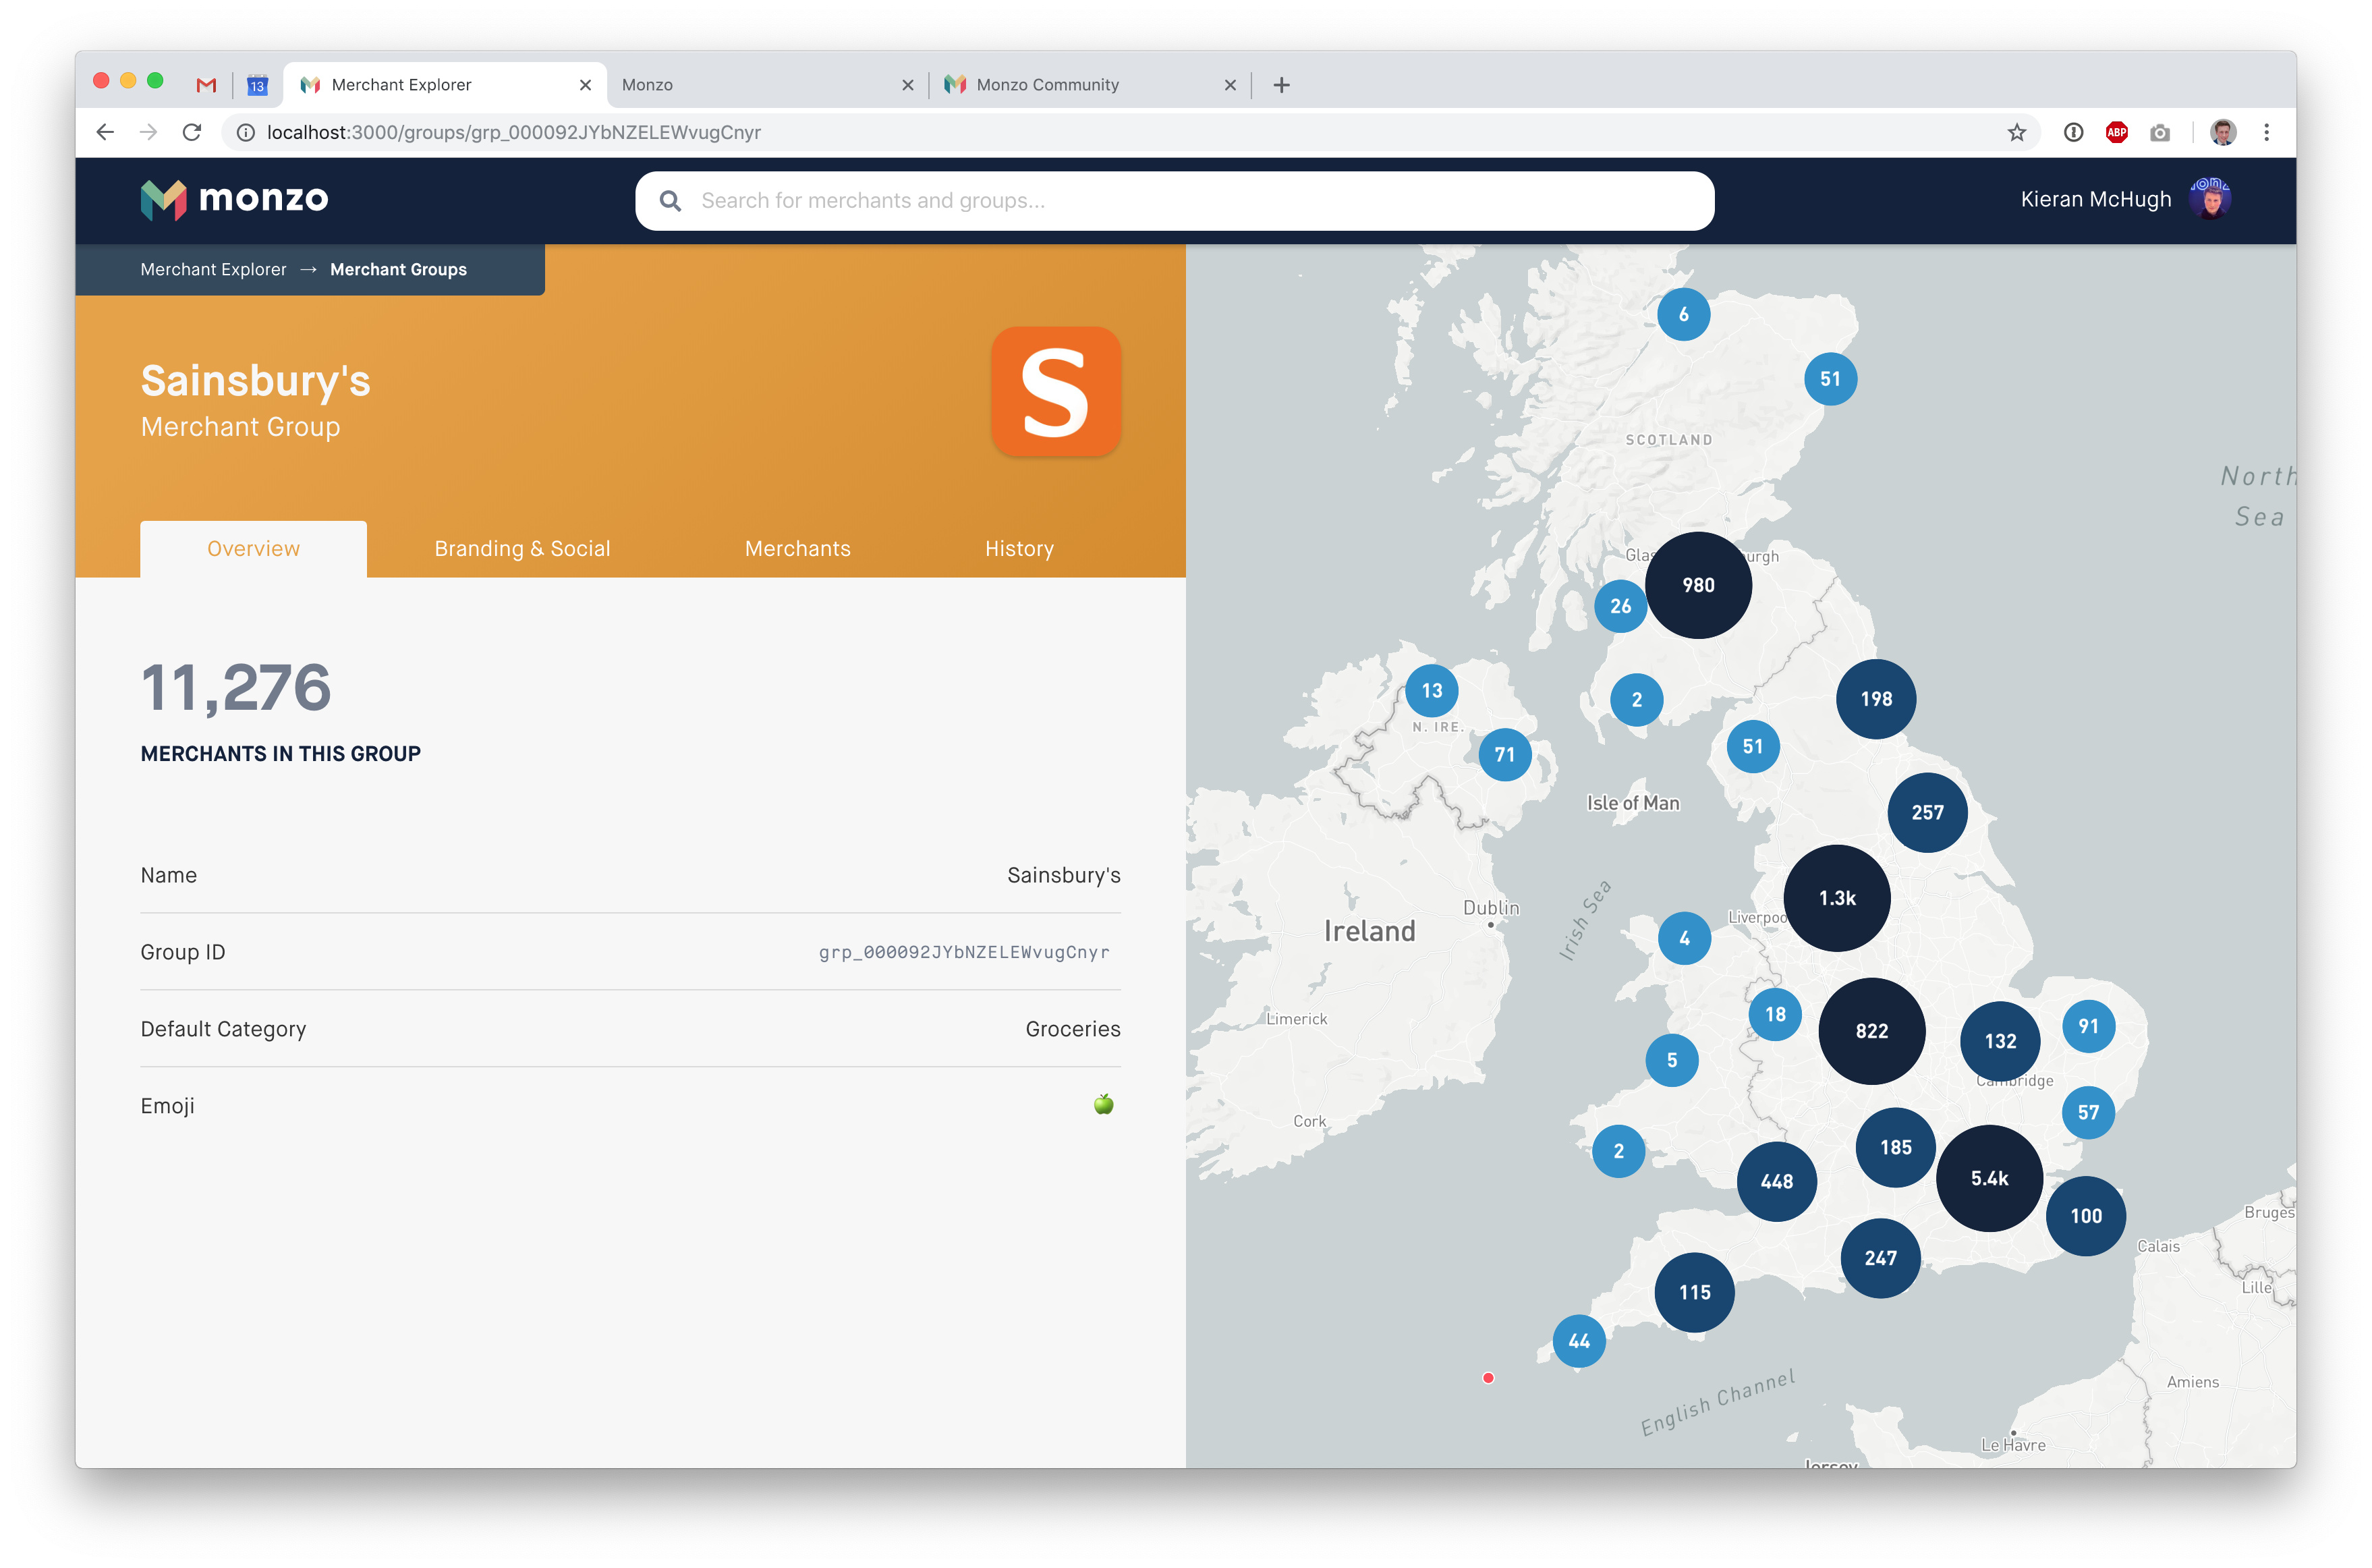Open a new browser tab

1281,85
